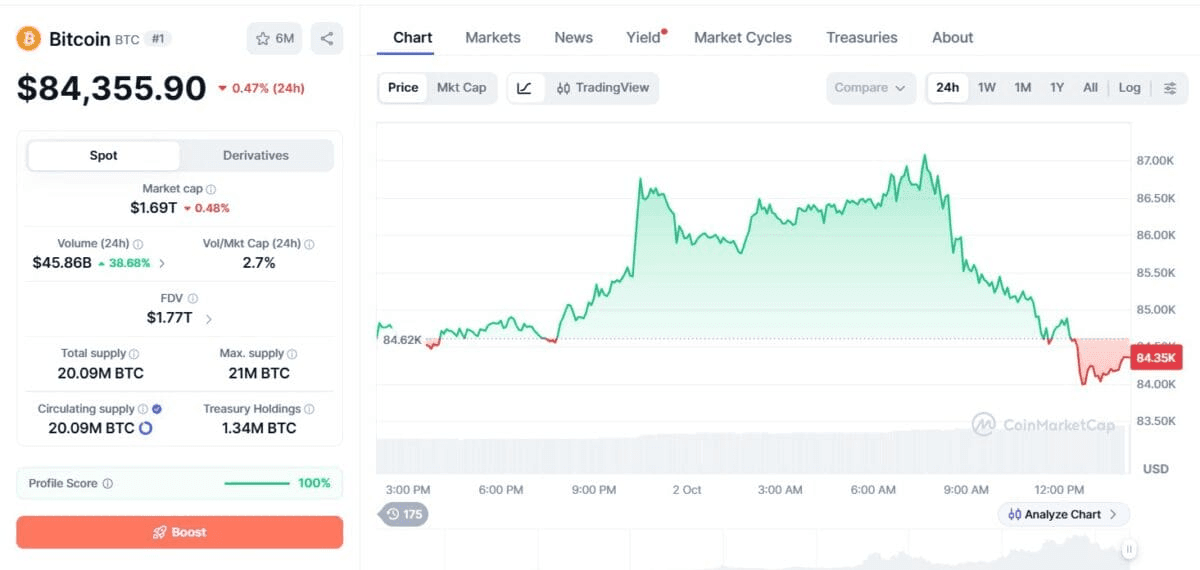Click the Boost button
The height and width of the screenshot is (570, 1200).
pos(180,532)
